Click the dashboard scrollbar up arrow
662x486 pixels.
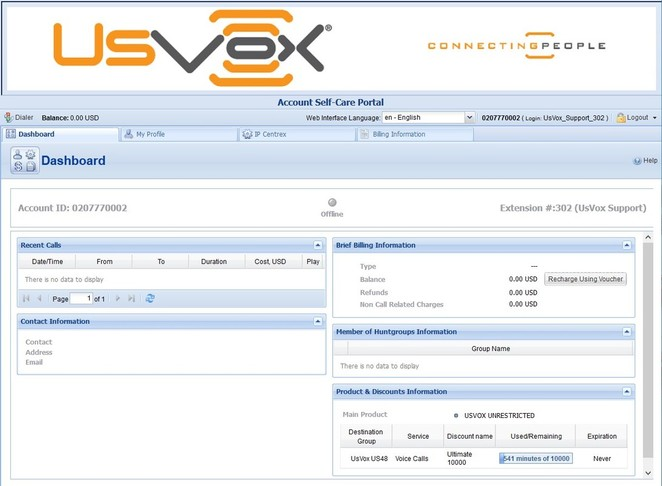tap(648, 238)
